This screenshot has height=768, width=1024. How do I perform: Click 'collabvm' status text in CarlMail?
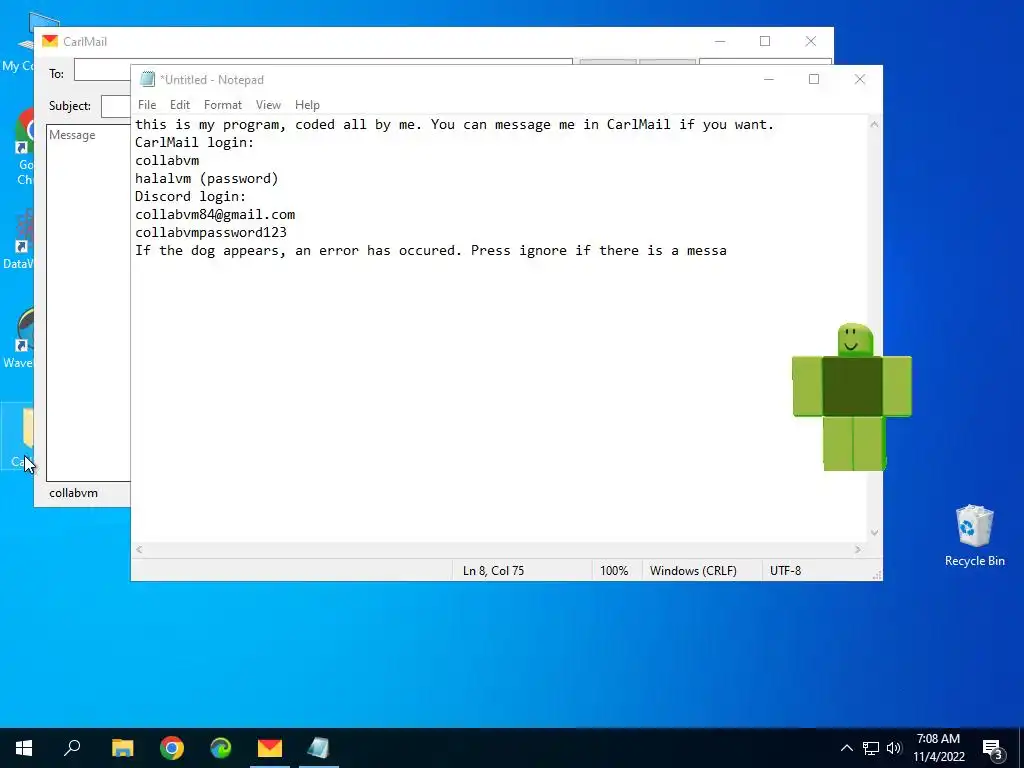point(73,493)
